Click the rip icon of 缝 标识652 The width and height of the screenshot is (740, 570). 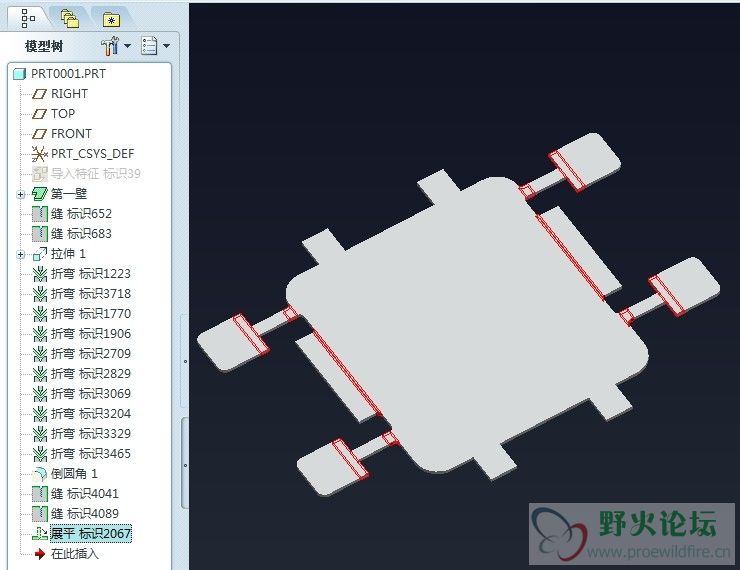coord(40,214)
